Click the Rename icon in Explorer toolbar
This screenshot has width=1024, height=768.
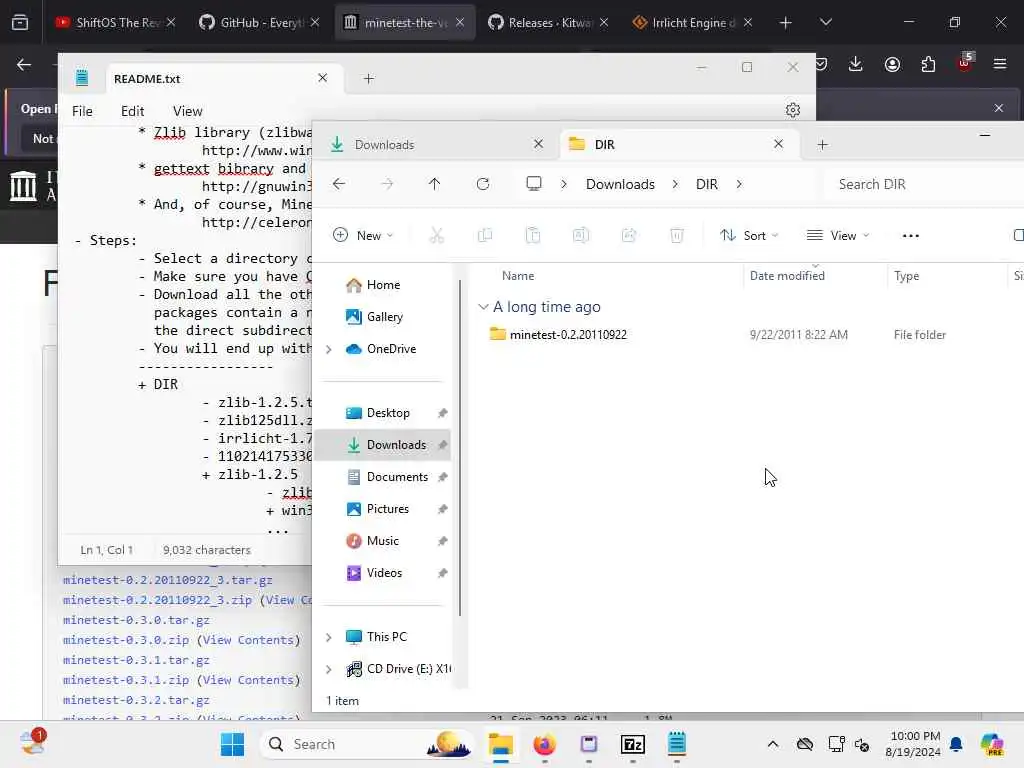tap(581, 235)
